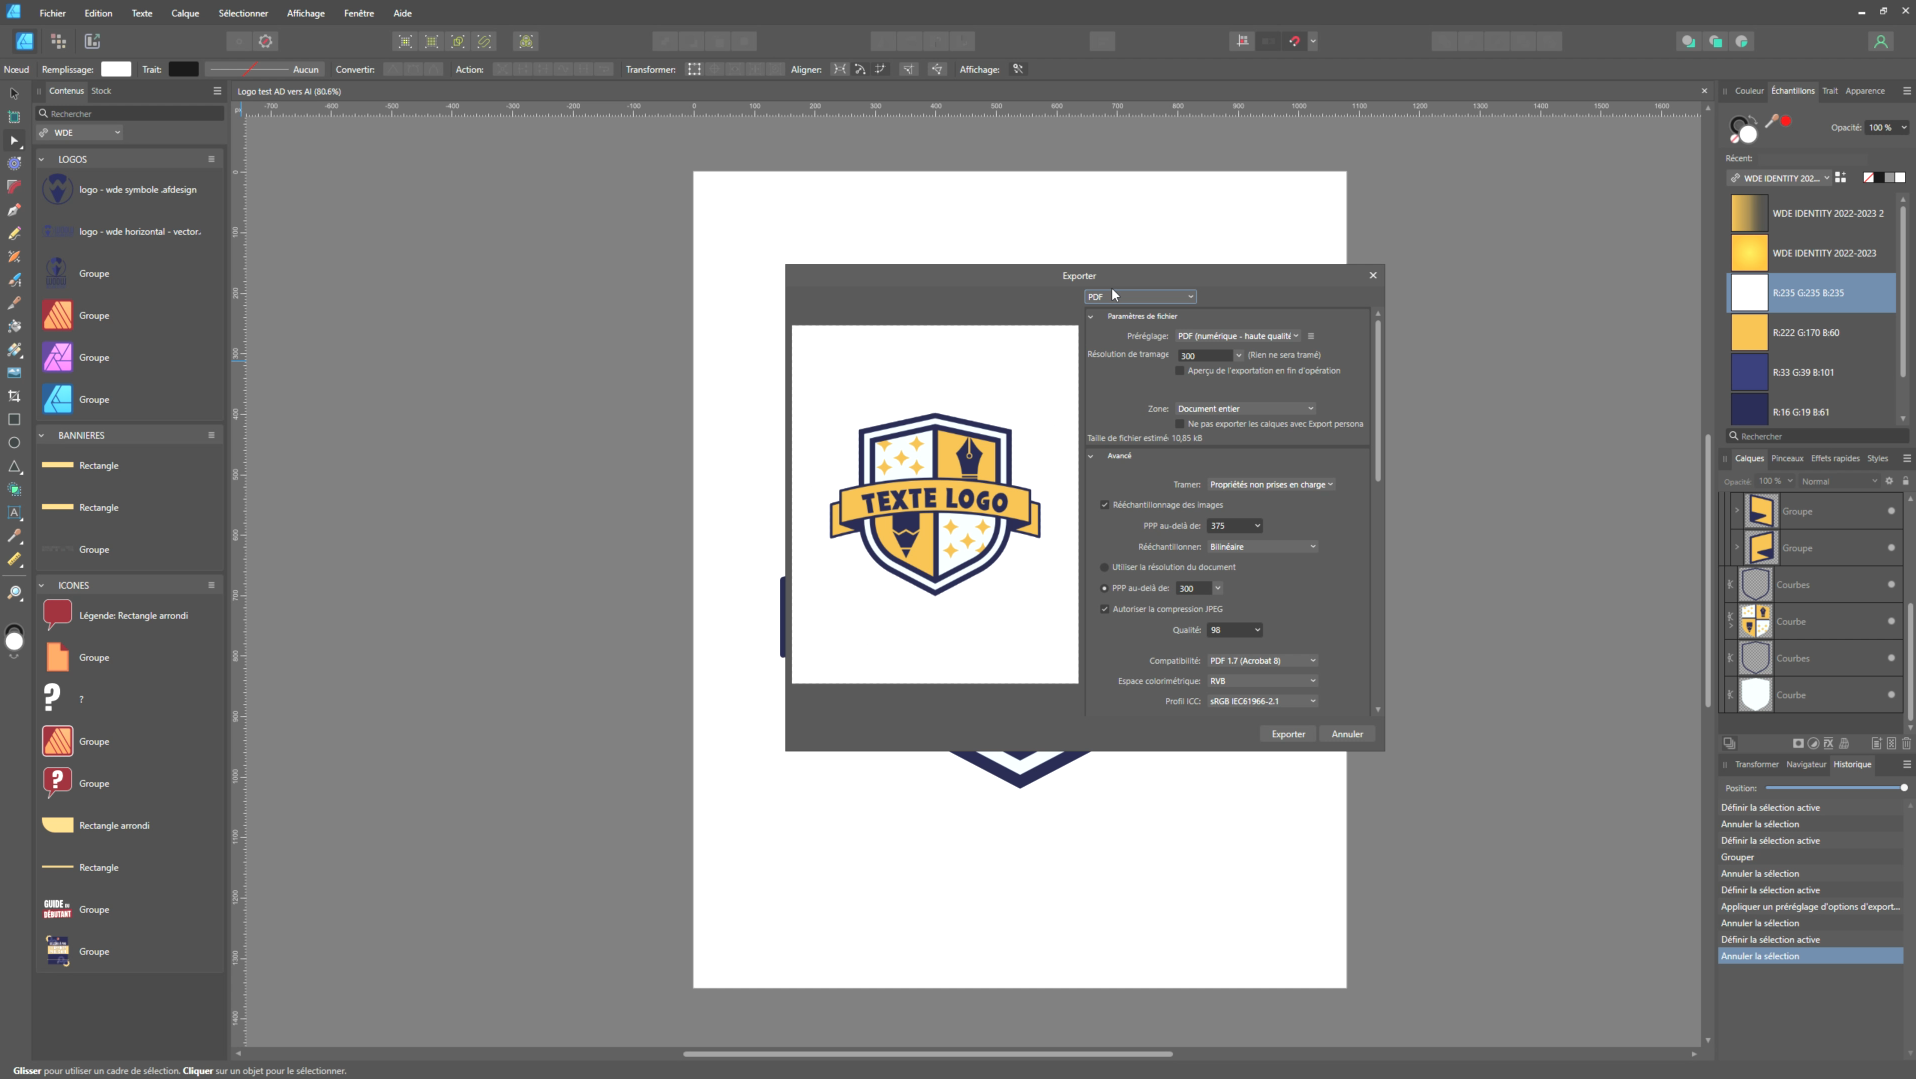Uncheck 'Autoriser la compression JPEG'
The height and width of the screenshot is (1079, 1916).
pos(1105,609)
